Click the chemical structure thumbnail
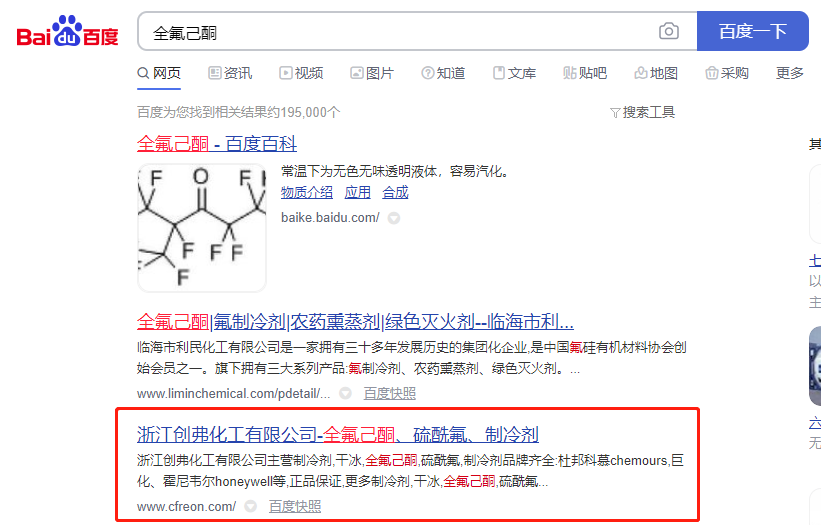 point(202,227)
